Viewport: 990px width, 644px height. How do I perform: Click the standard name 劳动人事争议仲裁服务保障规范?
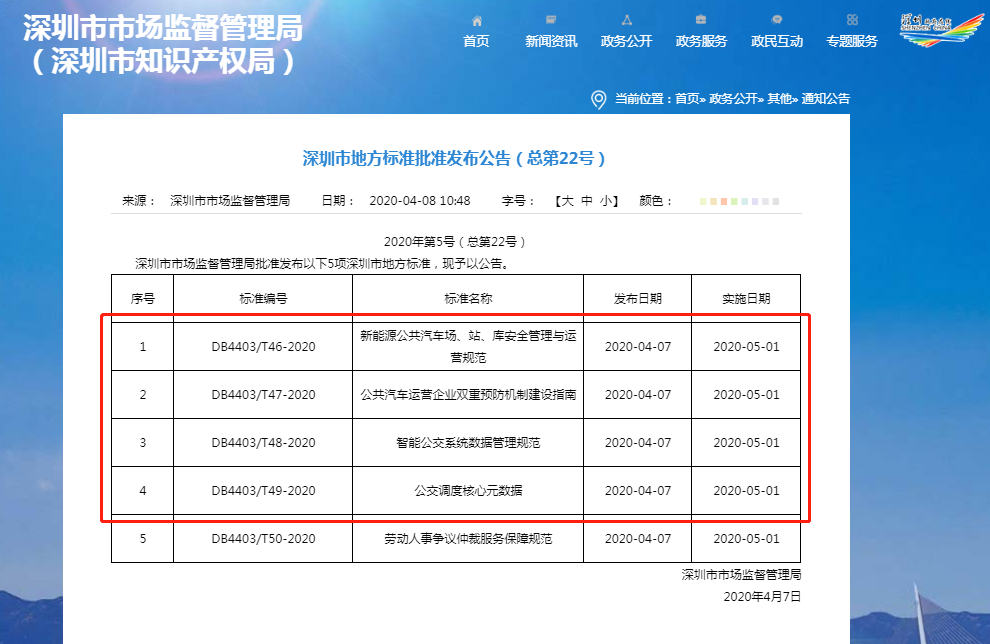point(468,539)
